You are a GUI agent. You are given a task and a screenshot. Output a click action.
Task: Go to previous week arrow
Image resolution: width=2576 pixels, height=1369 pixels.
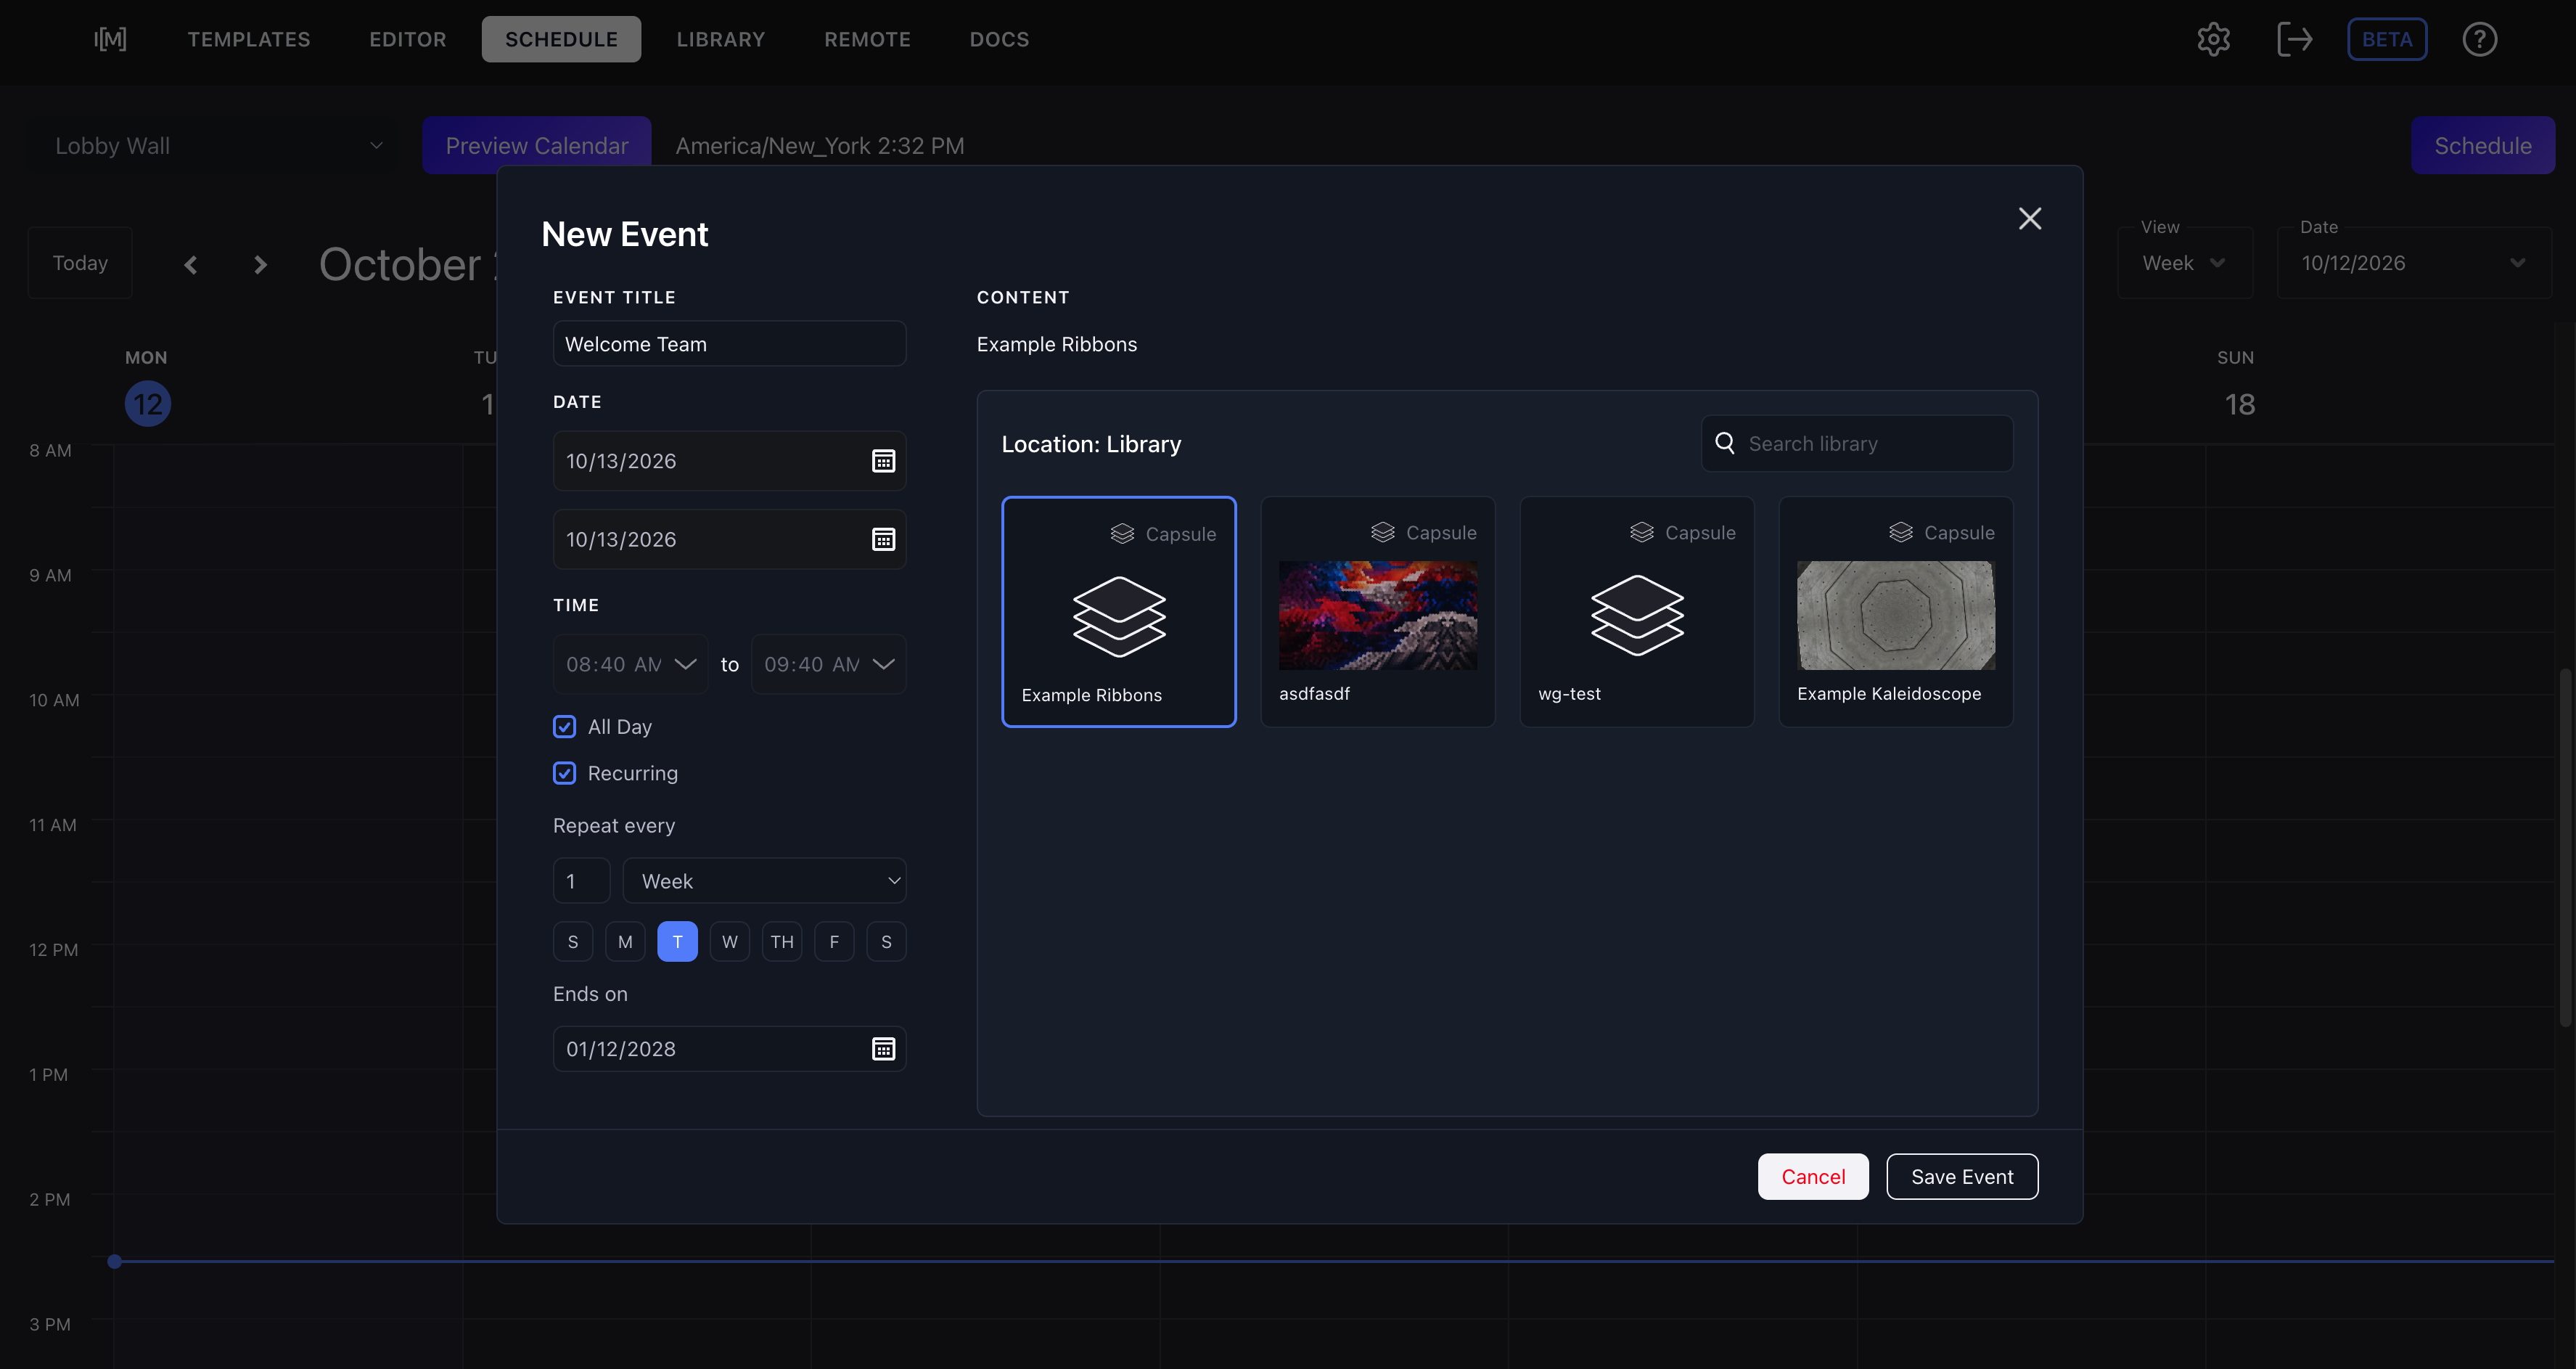[x=190, y=264]
